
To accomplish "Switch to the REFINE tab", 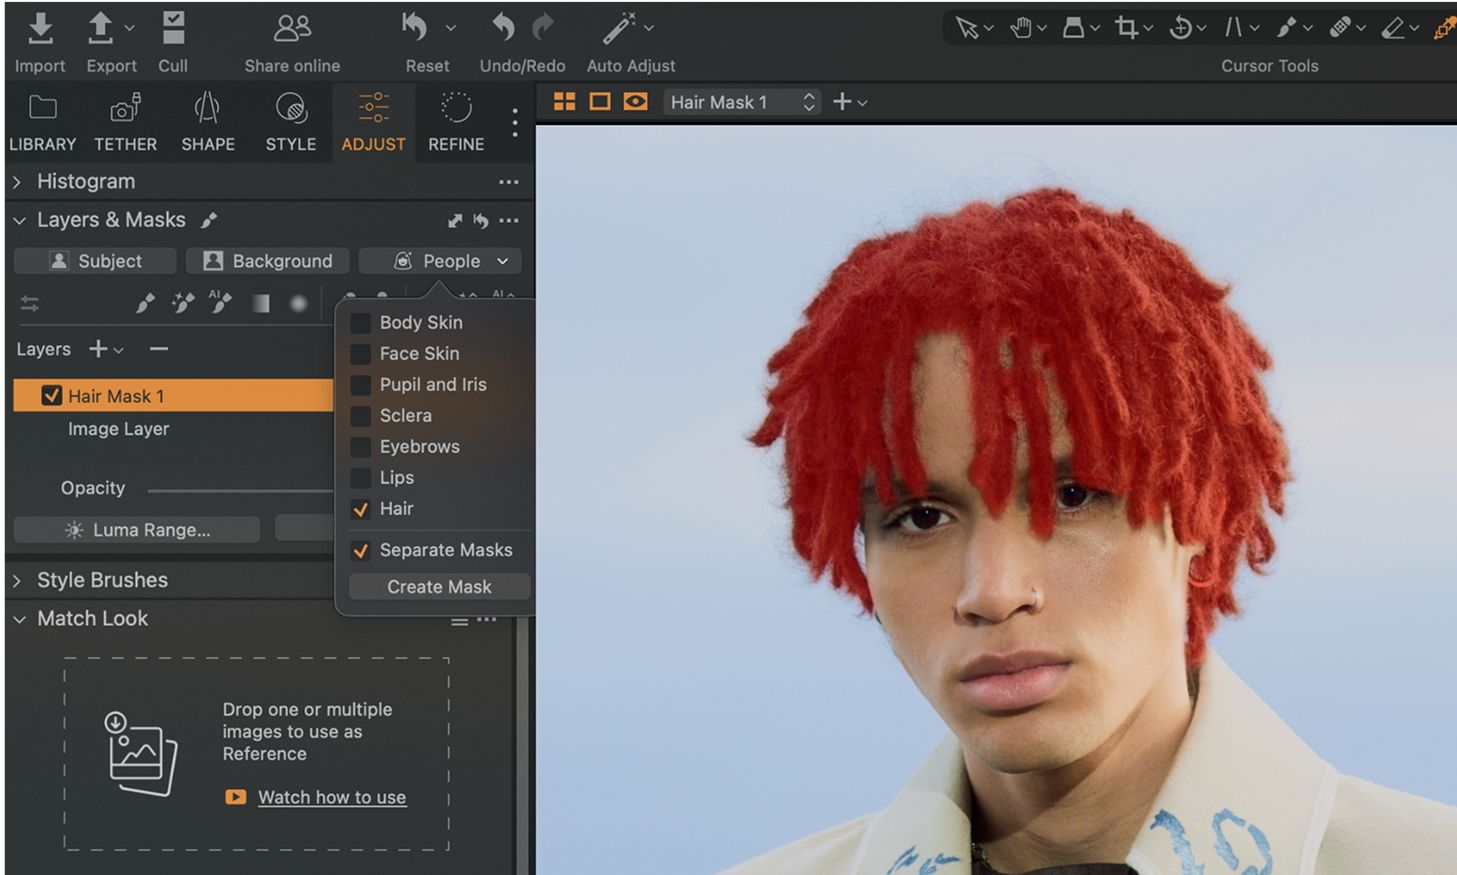I will (456, 120).
